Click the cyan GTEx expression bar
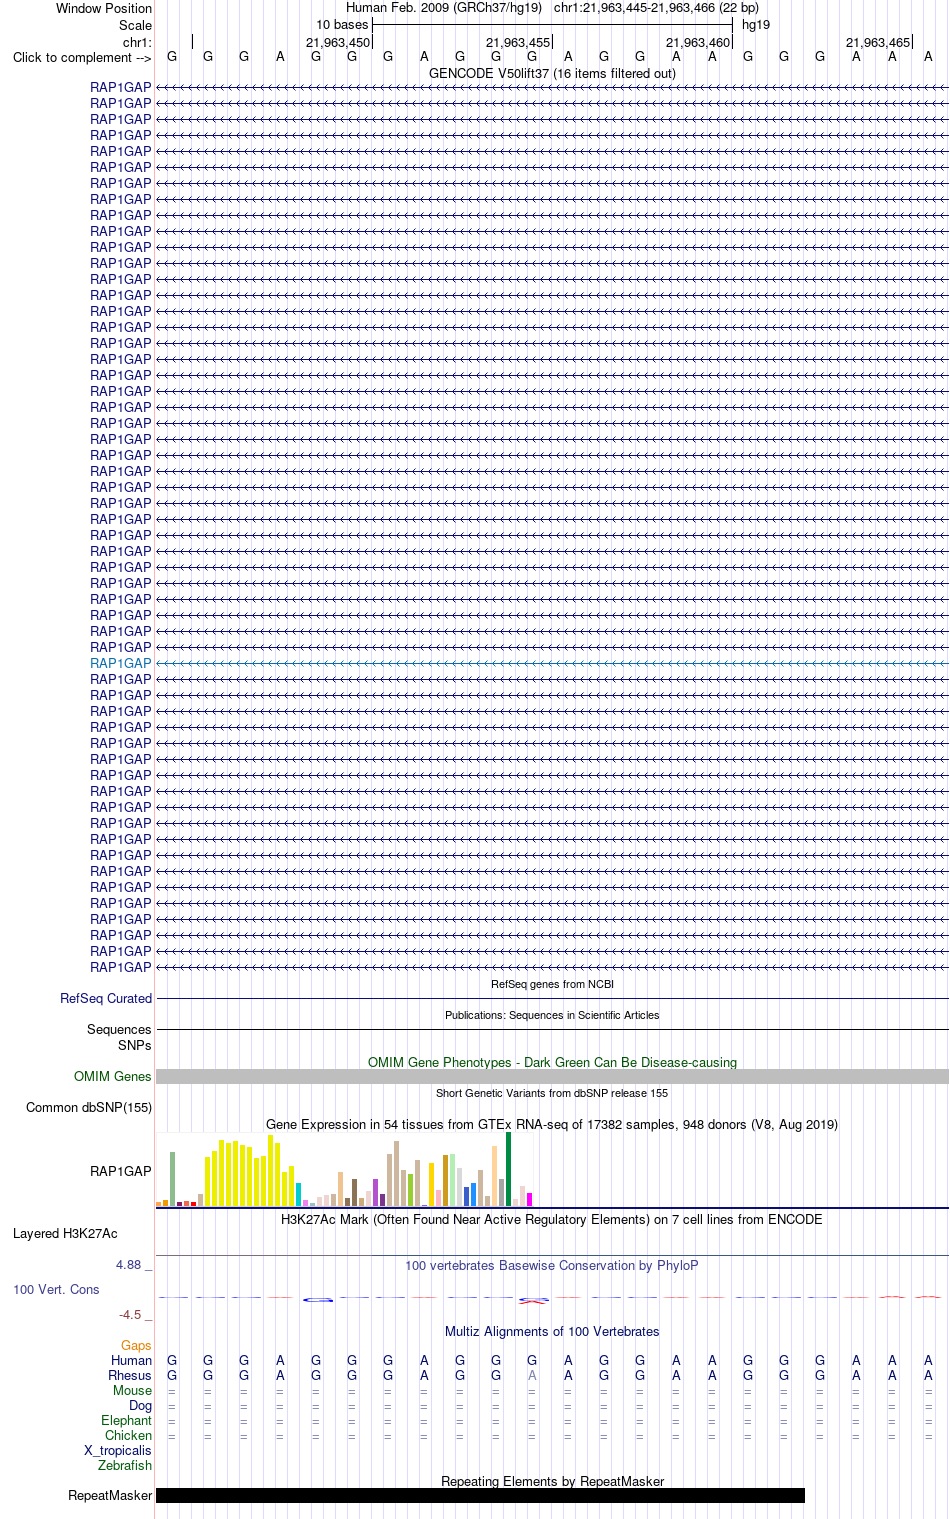 [x=298, y=1194]
